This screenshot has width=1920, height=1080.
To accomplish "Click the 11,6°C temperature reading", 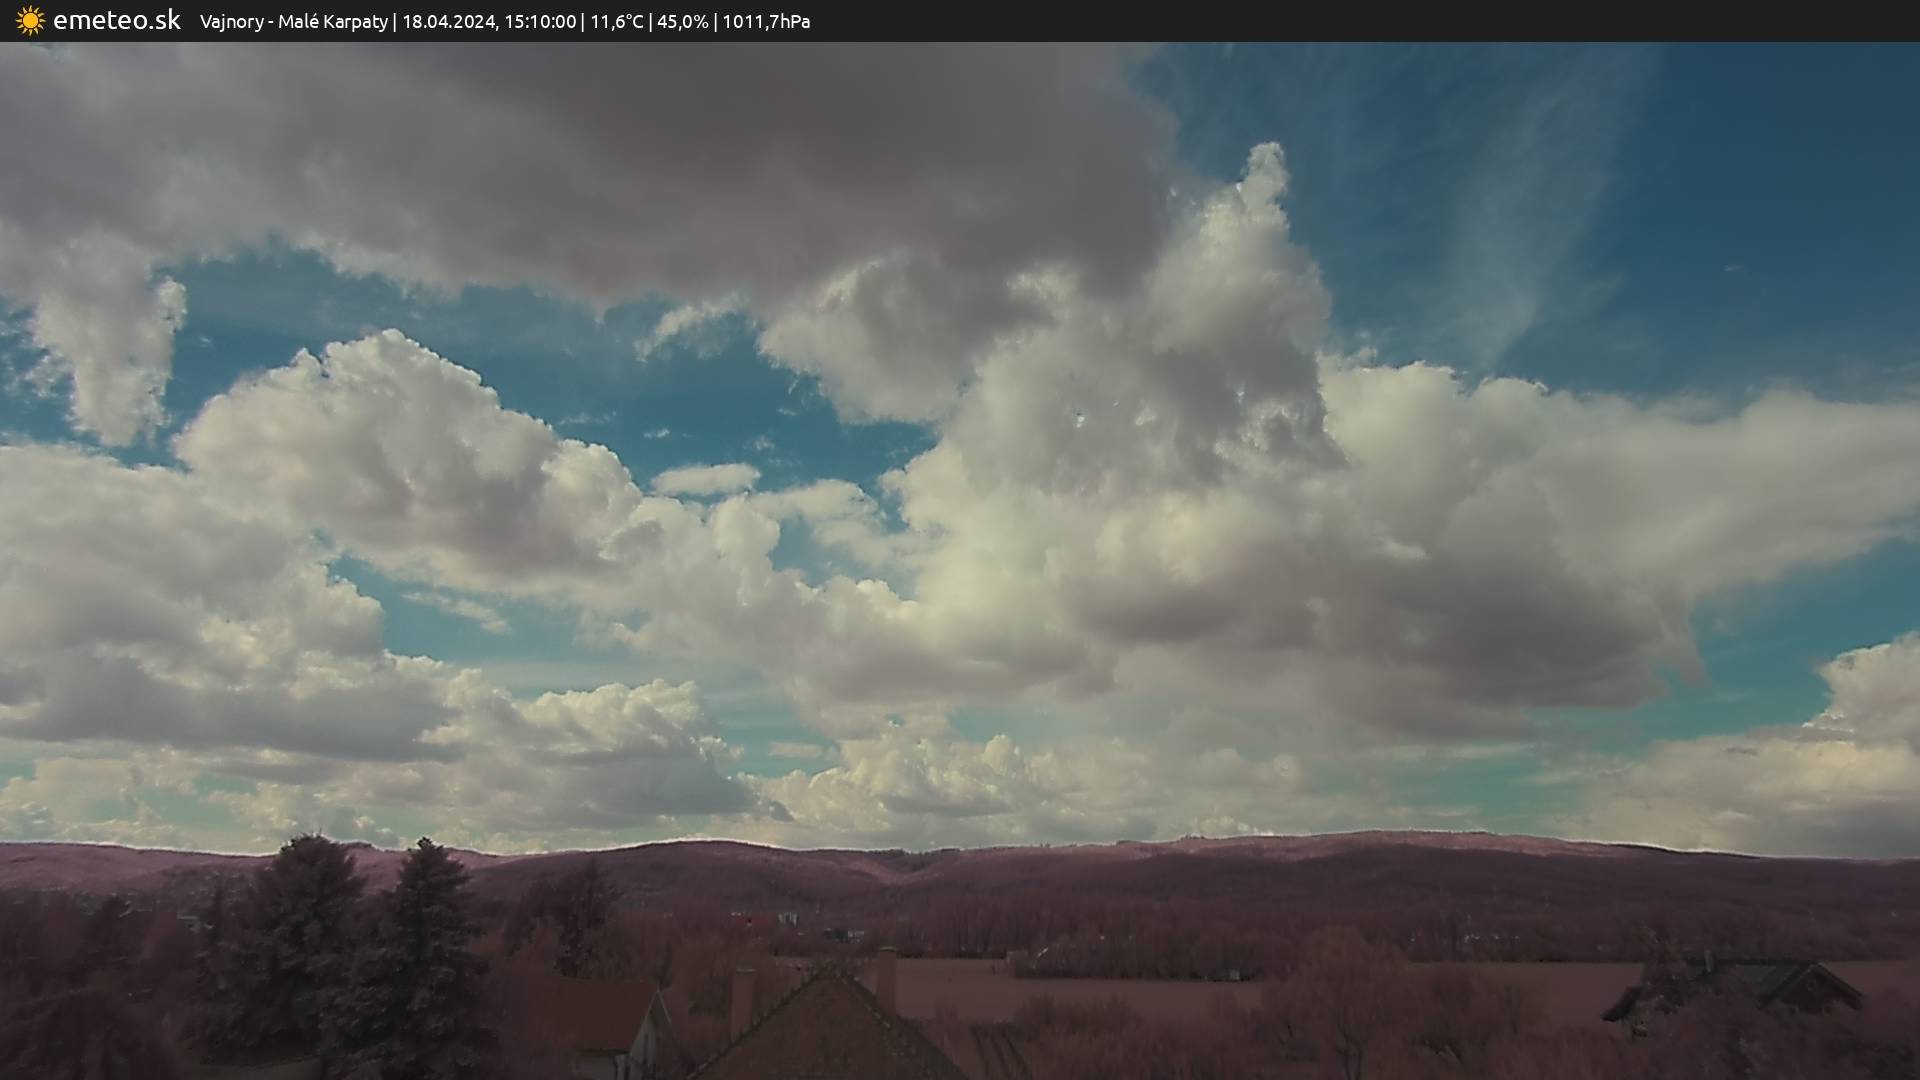I will click(617, 22).
